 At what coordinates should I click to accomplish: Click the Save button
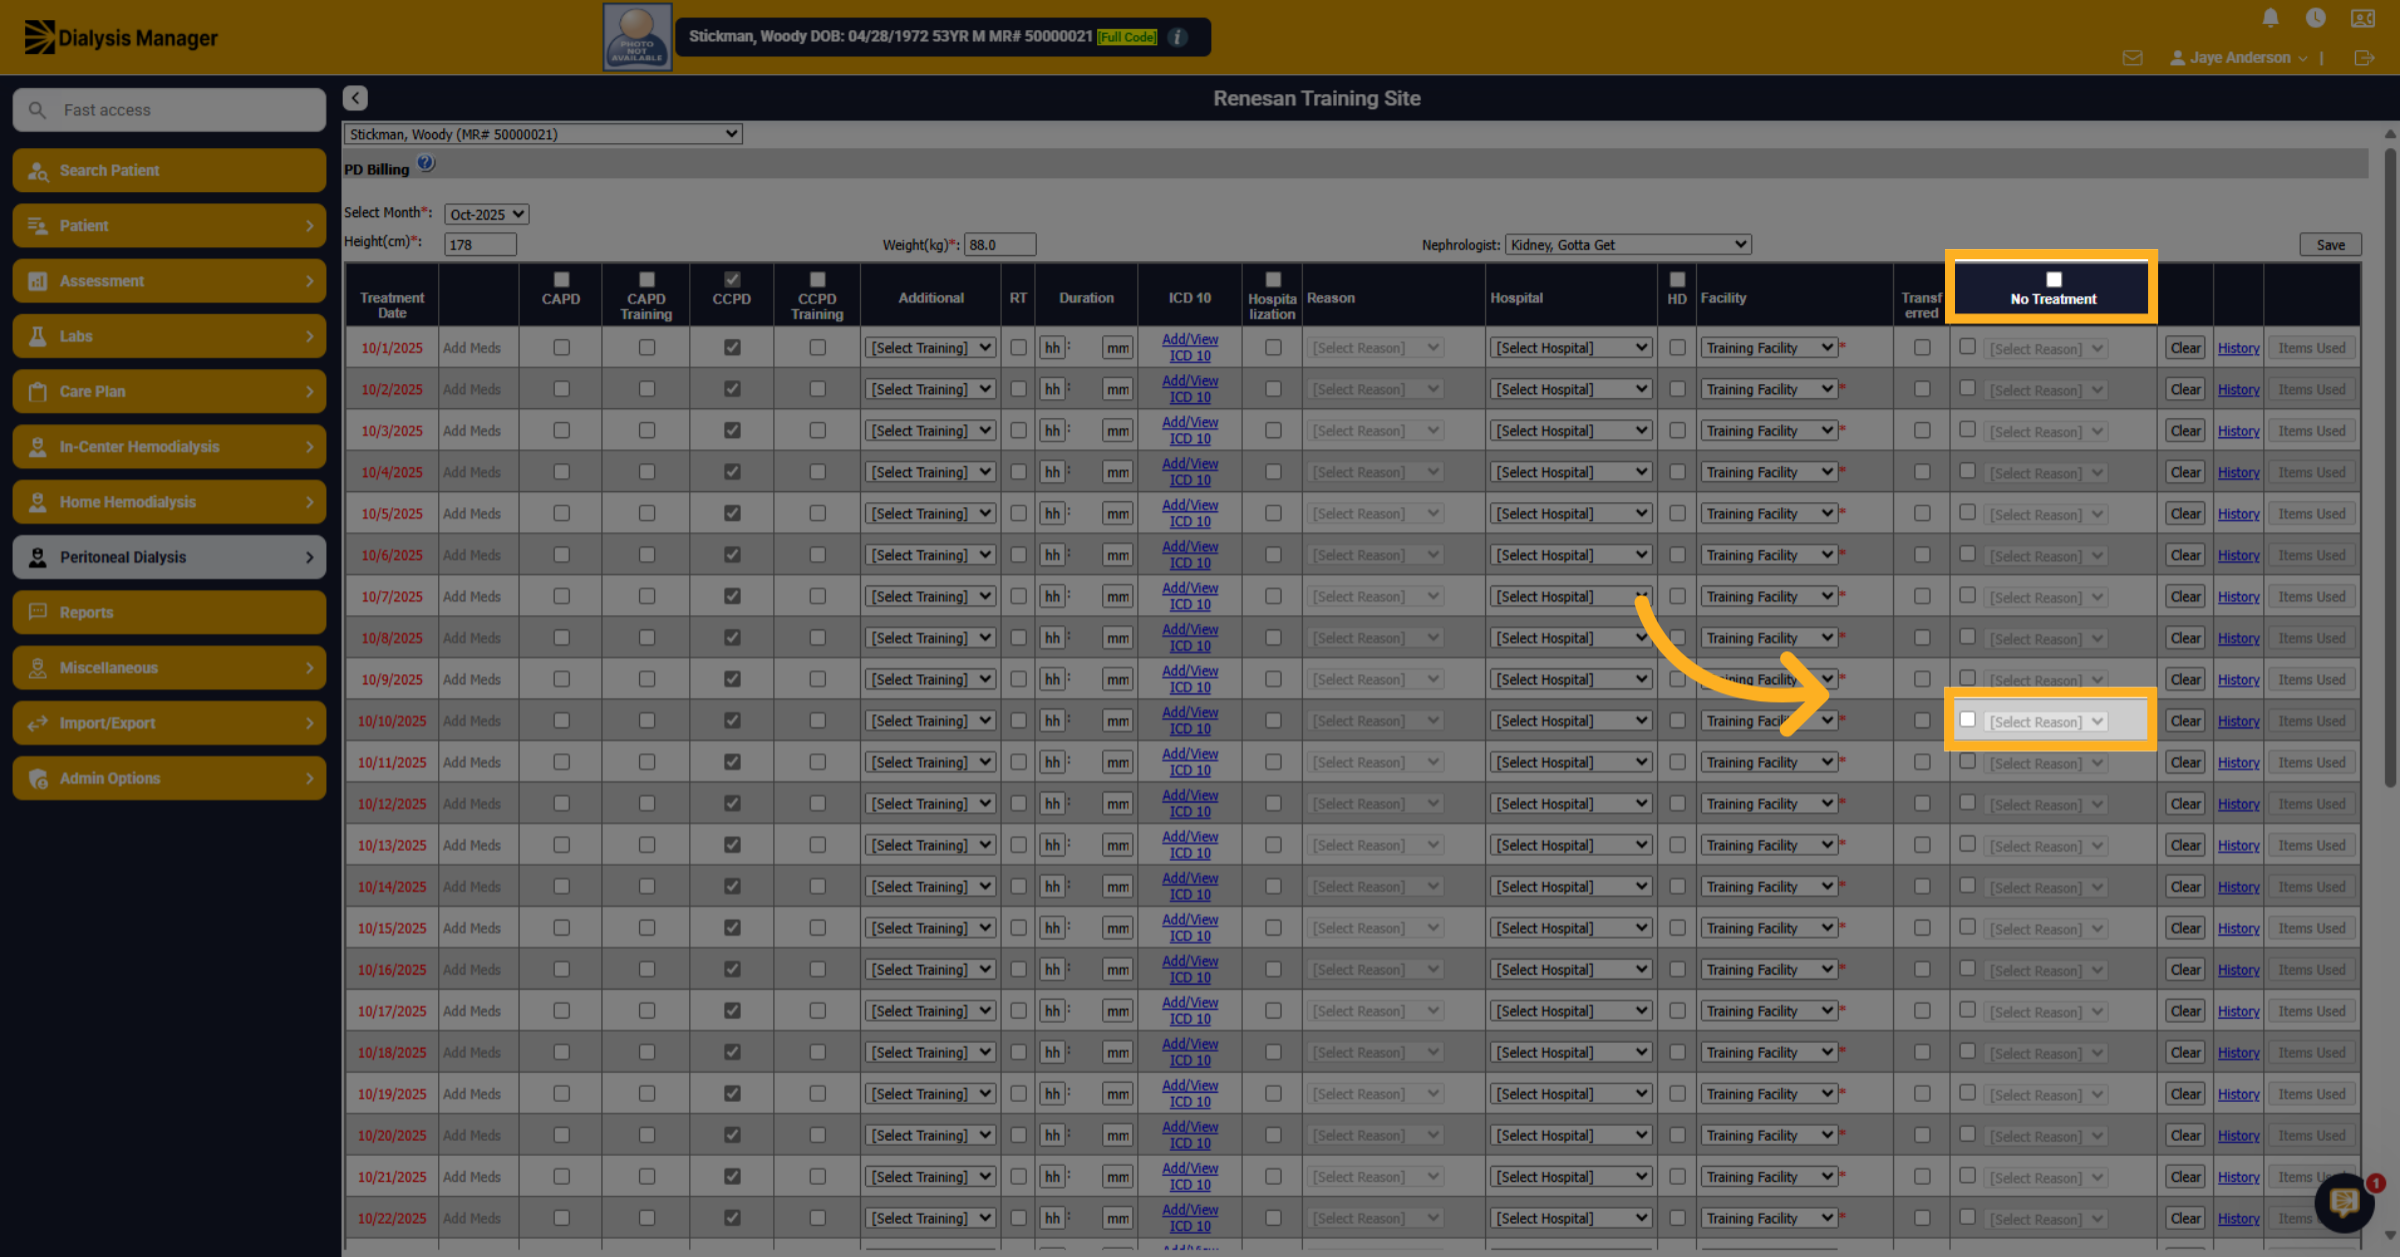pos(2330,245)
